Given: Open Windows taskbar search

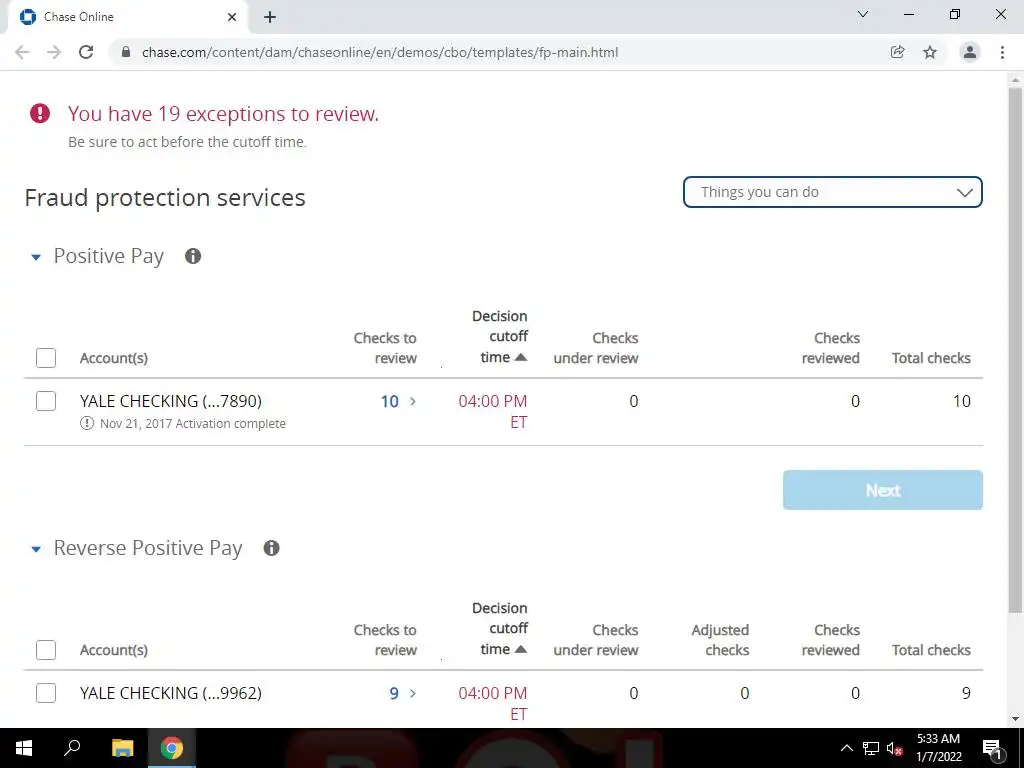Looking at the screenshot, I should tap(72, 748).
